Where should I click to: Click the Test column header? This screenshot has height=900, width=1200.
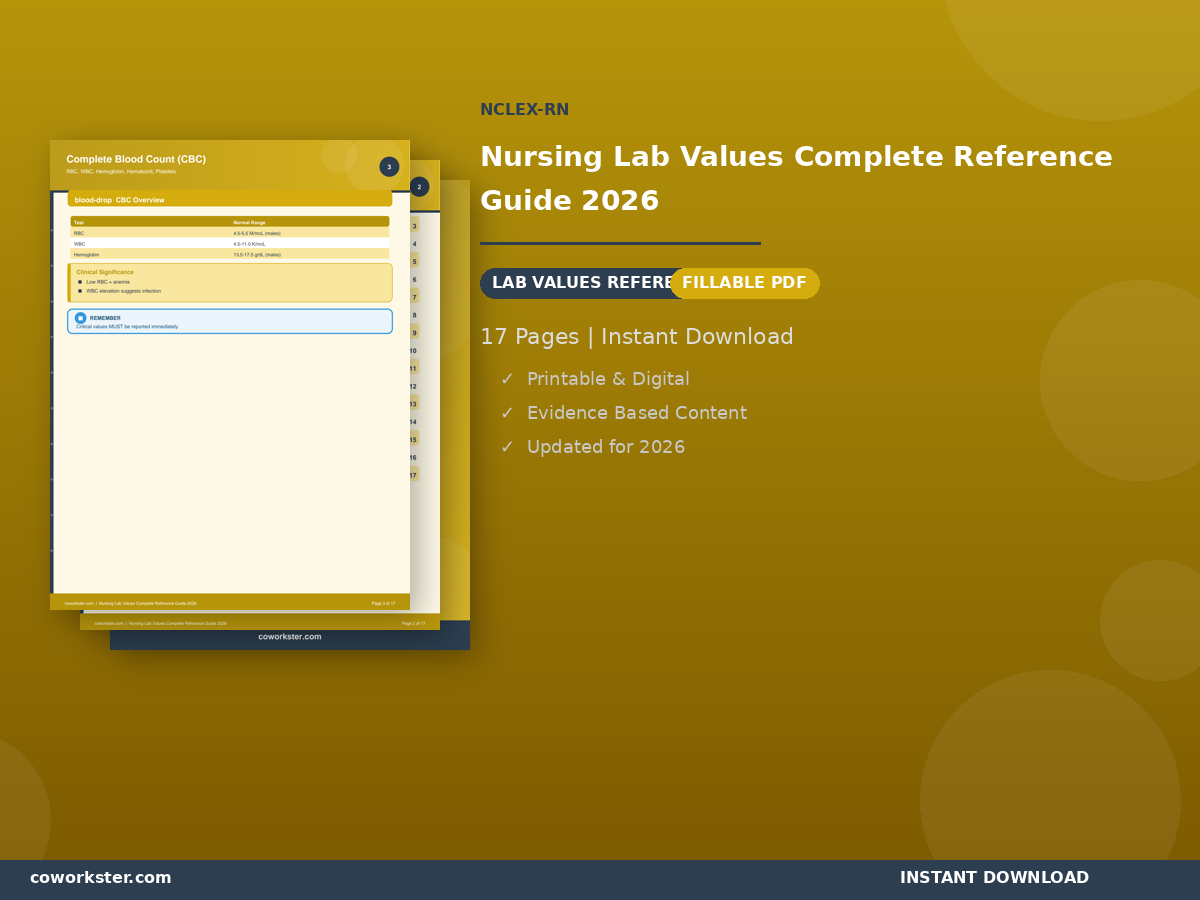[79, 222]
